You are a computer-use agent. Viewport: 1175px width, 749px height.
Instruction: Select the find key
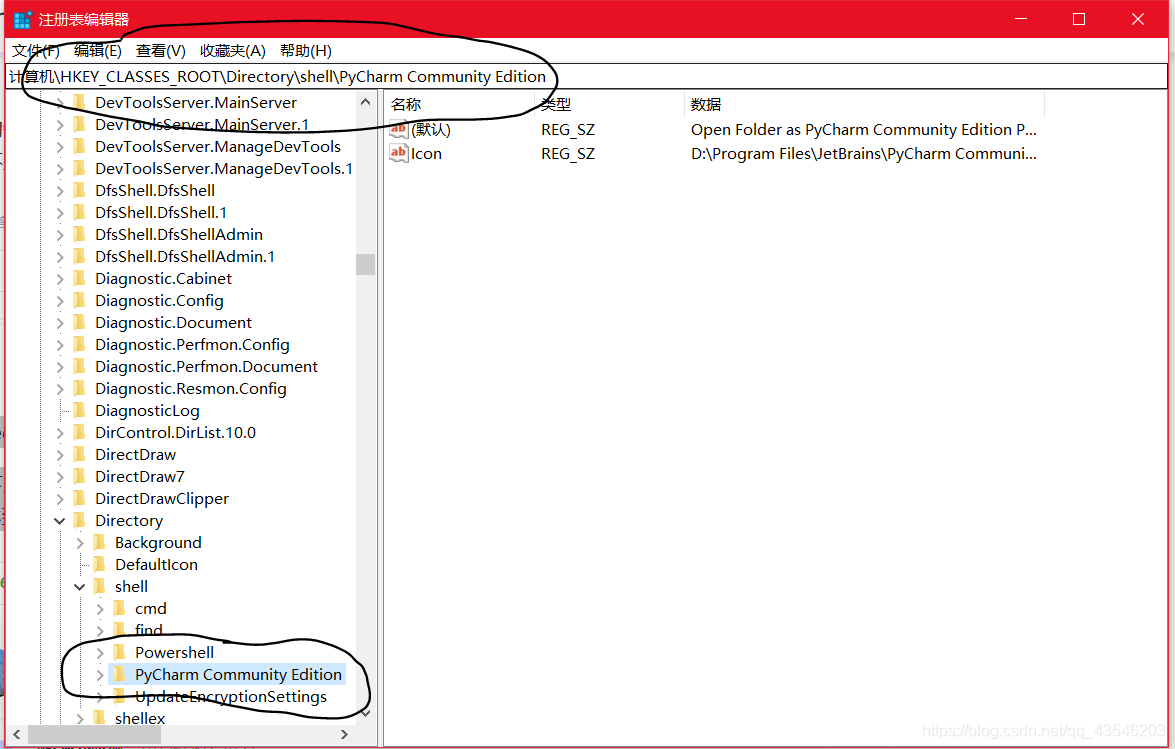(148, 631)
